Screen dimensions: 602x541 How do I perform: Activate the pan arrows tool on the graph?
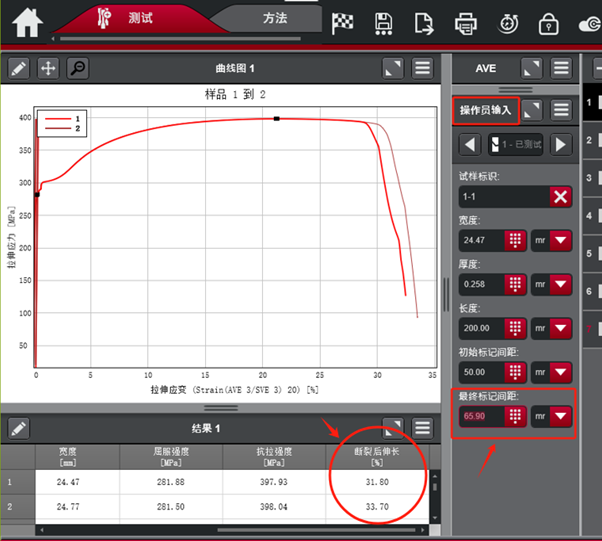(47, 68)
